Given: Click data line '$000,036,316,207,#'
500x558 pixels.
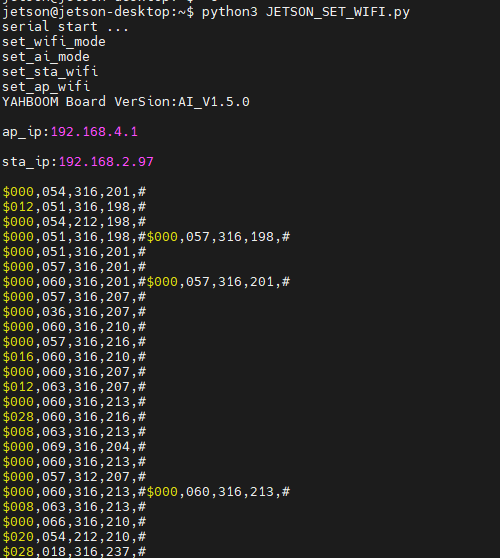Looking at the screenshot, I should click(x=74, y=312).
